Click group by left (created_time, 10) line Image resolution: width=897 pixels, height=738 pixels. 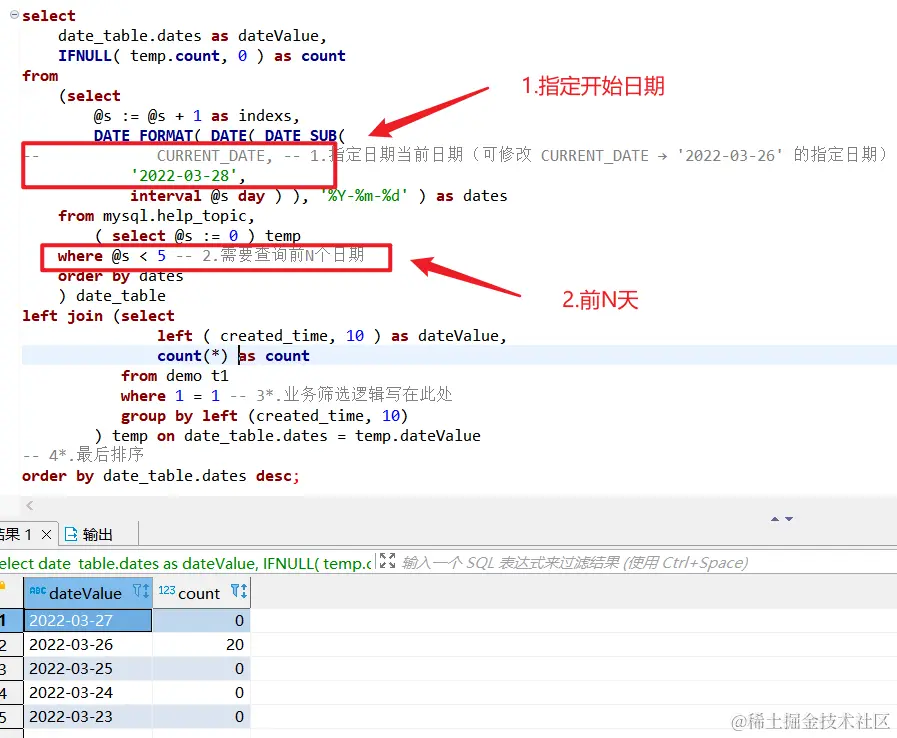tap(264, 416)
